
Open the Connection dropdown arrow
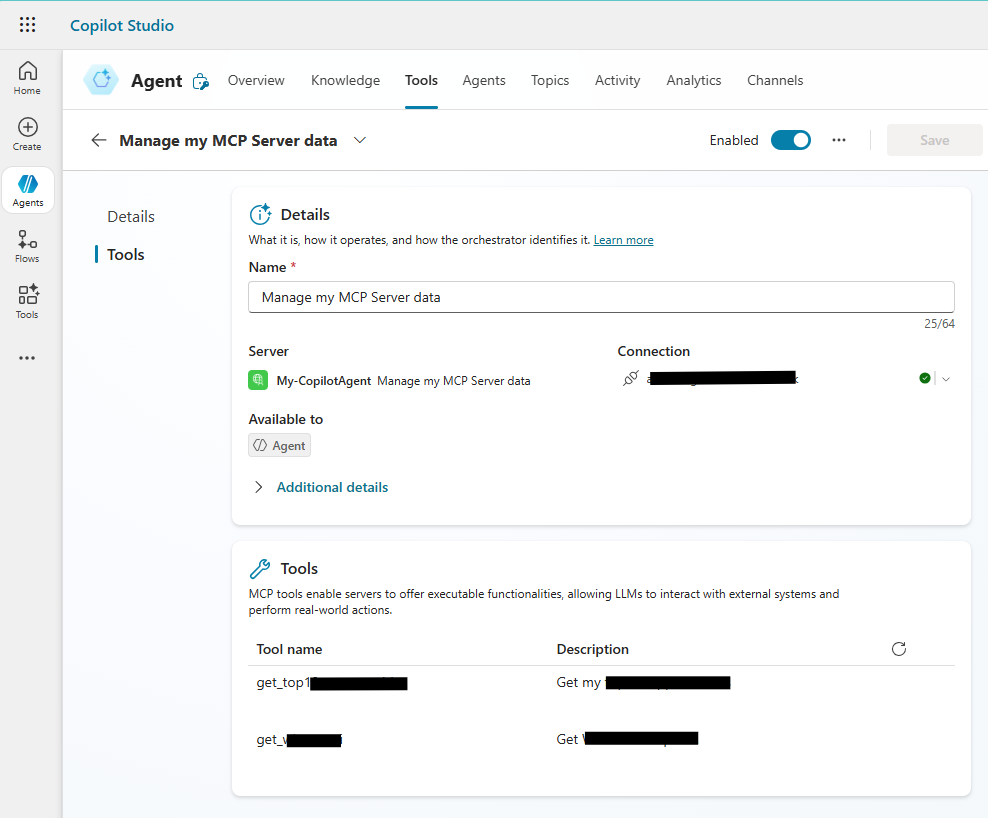[946, 379]
